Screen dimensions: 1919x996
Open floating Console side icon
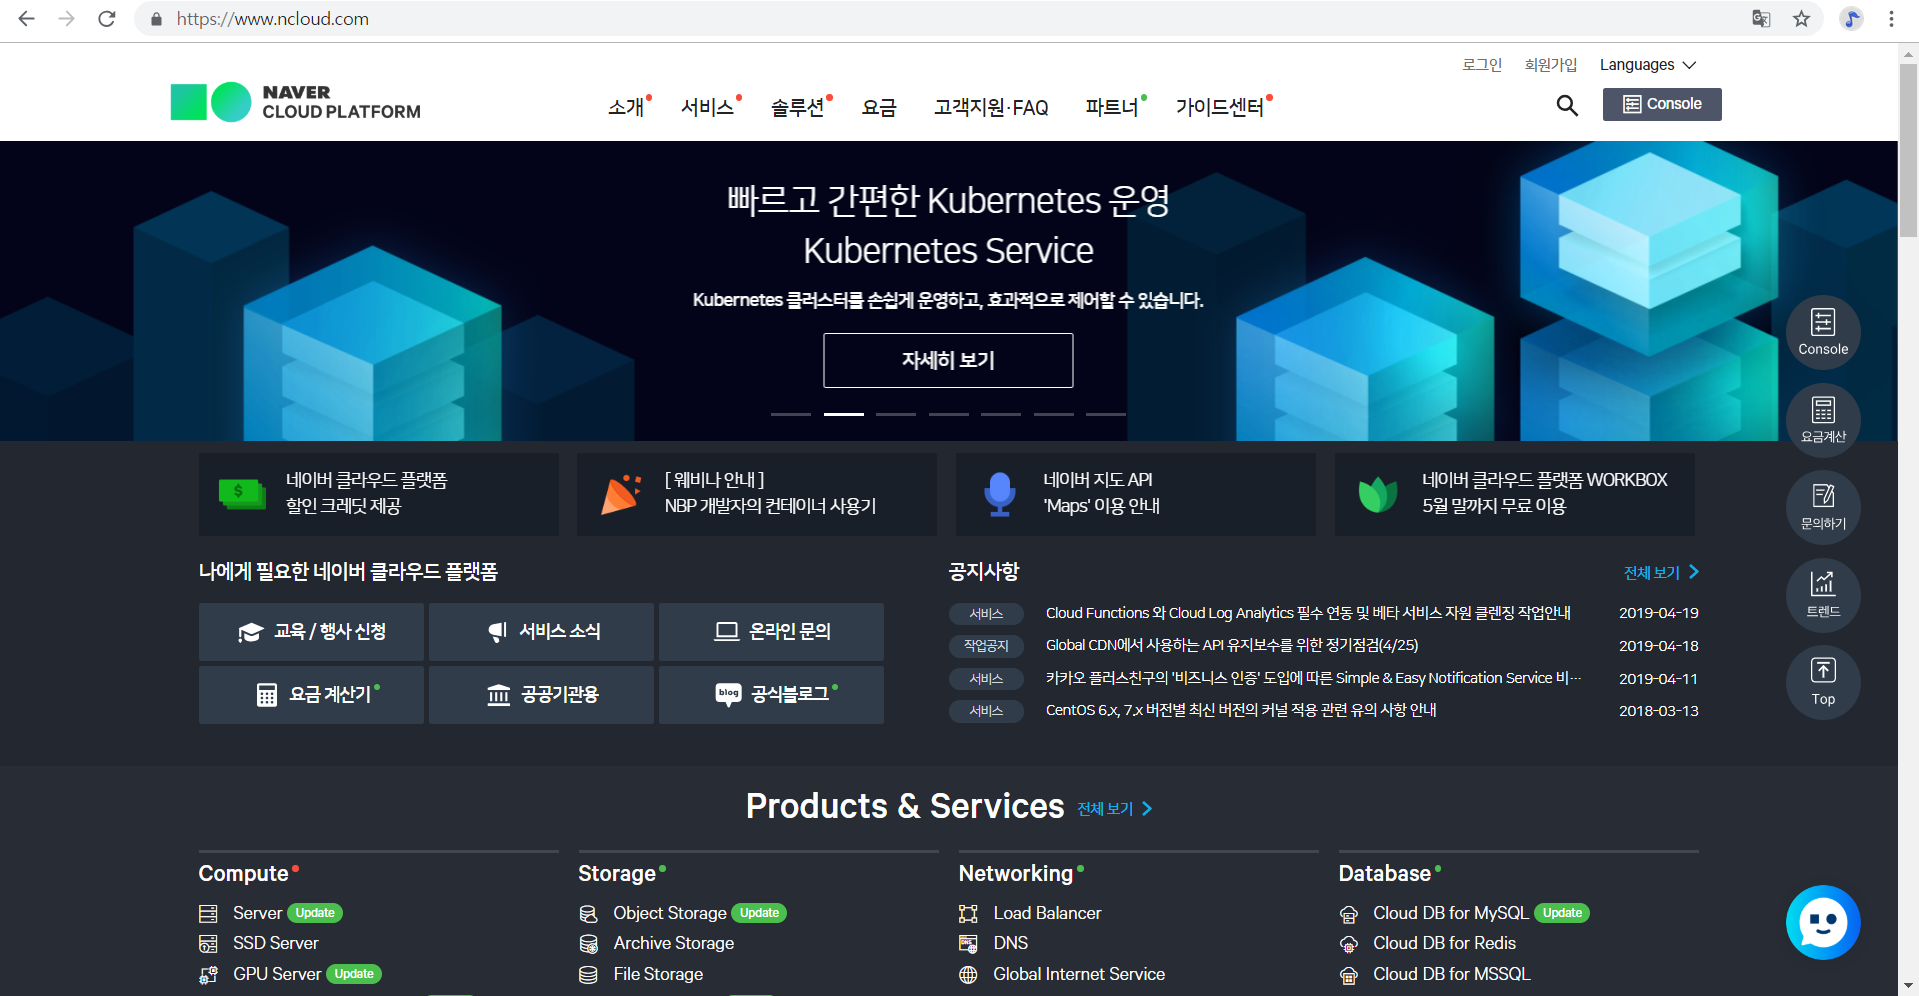click(x=1823, y=332)
